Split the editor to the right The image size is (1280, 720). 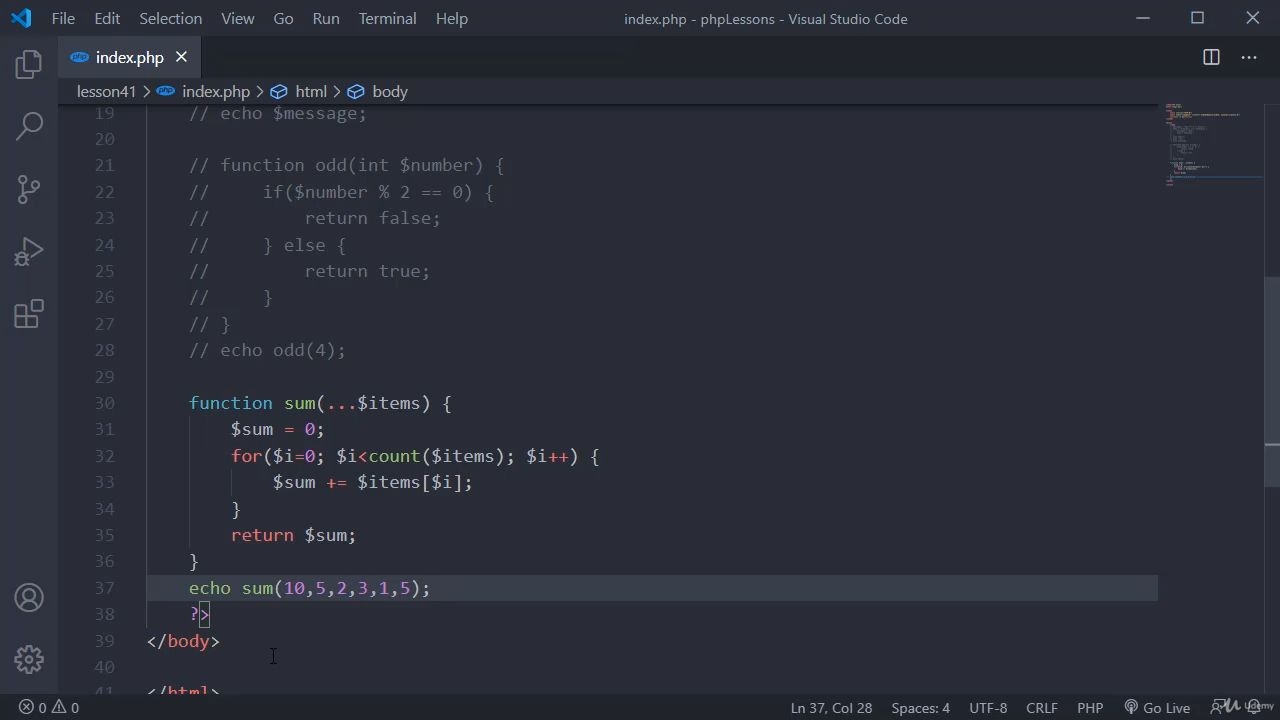tap(1211, 57)
